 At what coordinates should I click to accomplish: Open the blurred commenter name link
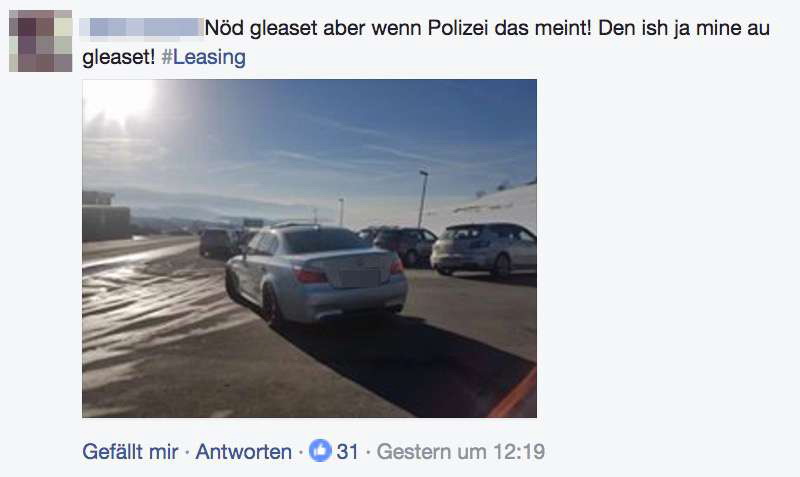pos(141,28)
